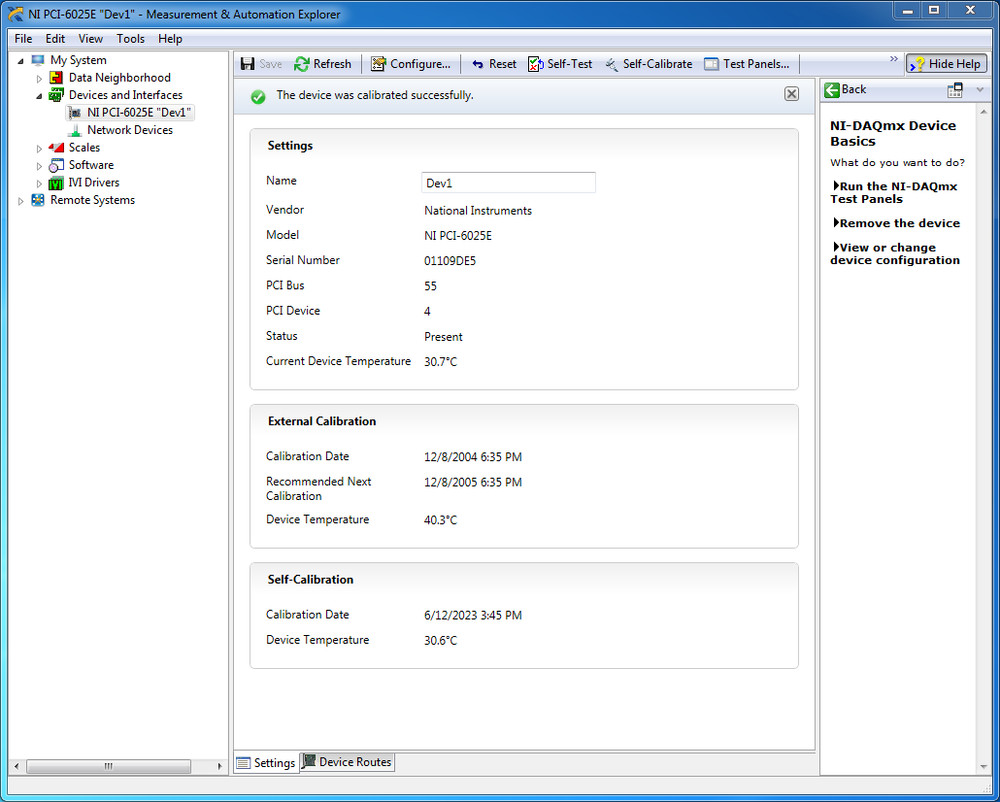Click the Refresh green arrows icon
This screenshot has height=802, width=1000.
pos(302,64)
